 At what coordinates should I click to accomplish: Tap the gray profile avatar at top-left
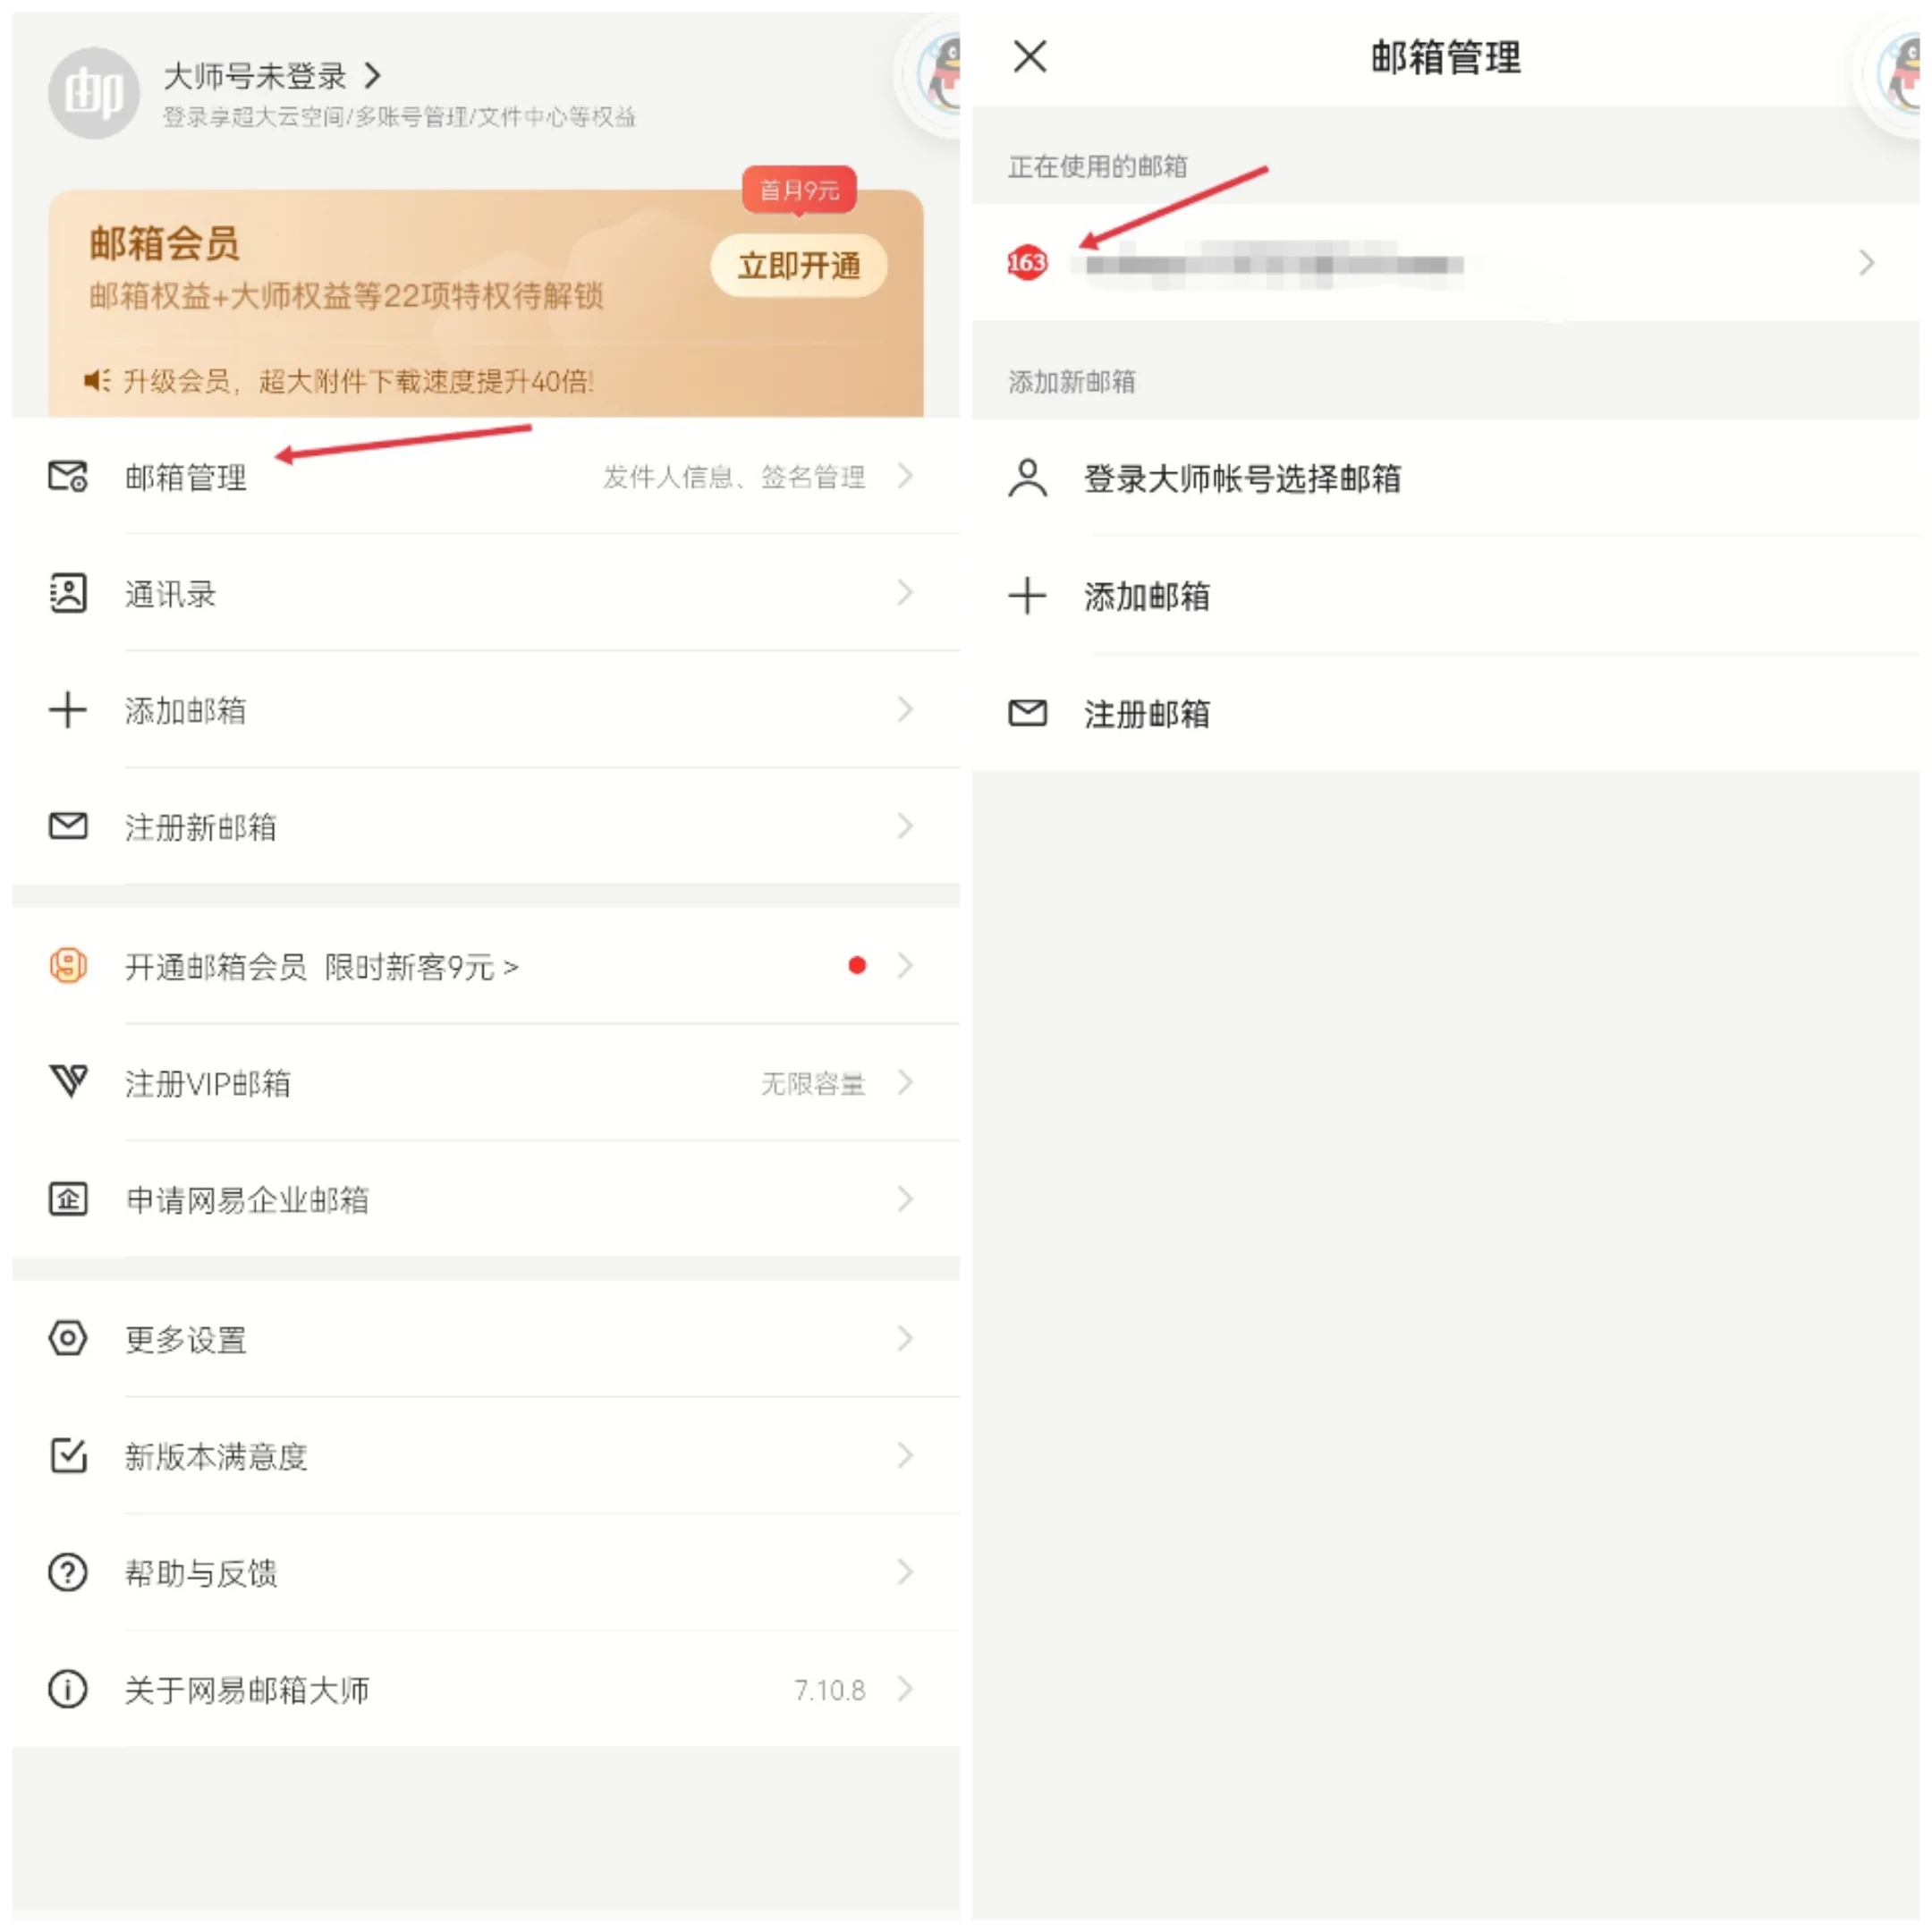coord(94,93)
